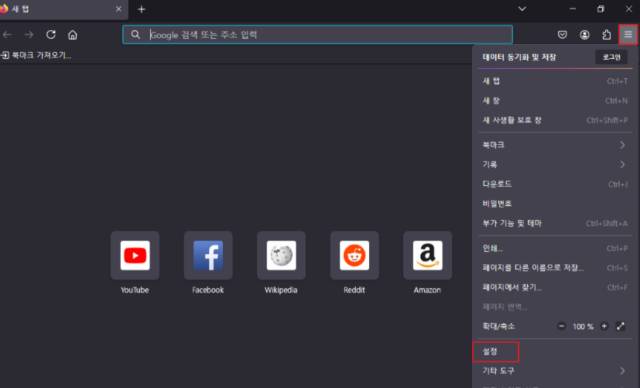The image size is (640, 388).
Task: Open a new tab with plus button
Action: (142, 9)
